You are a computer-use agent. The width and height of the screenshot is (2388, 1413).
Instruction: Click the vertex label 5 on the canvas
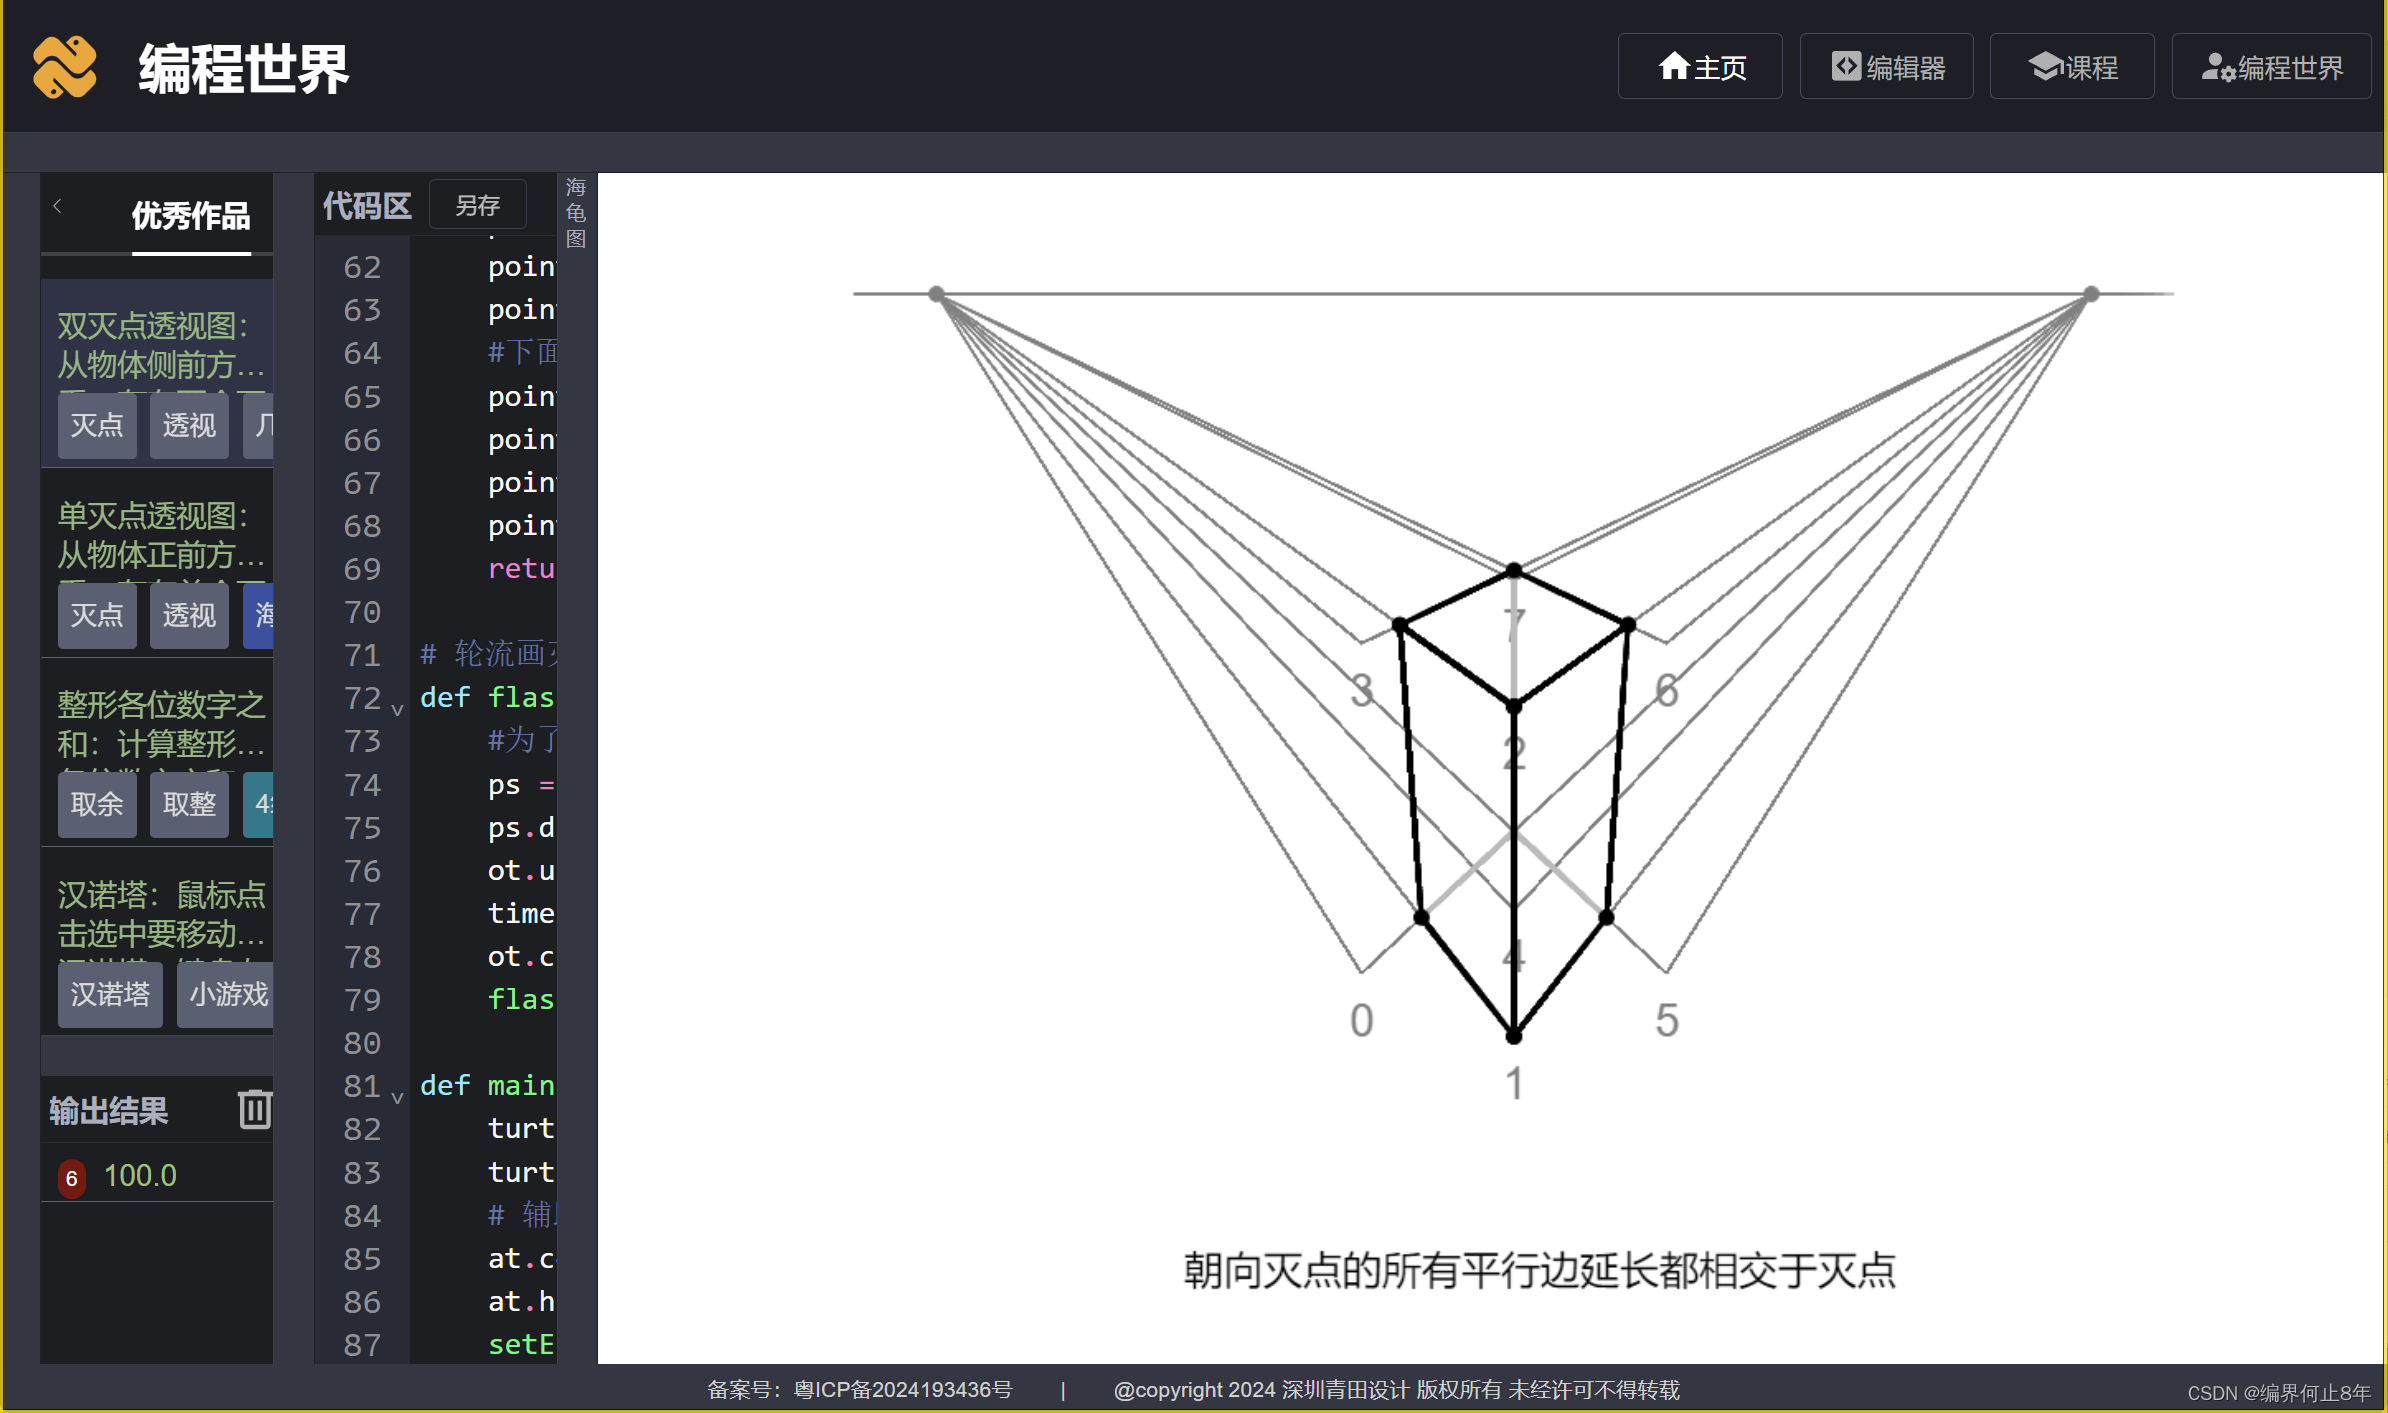1667,1021
